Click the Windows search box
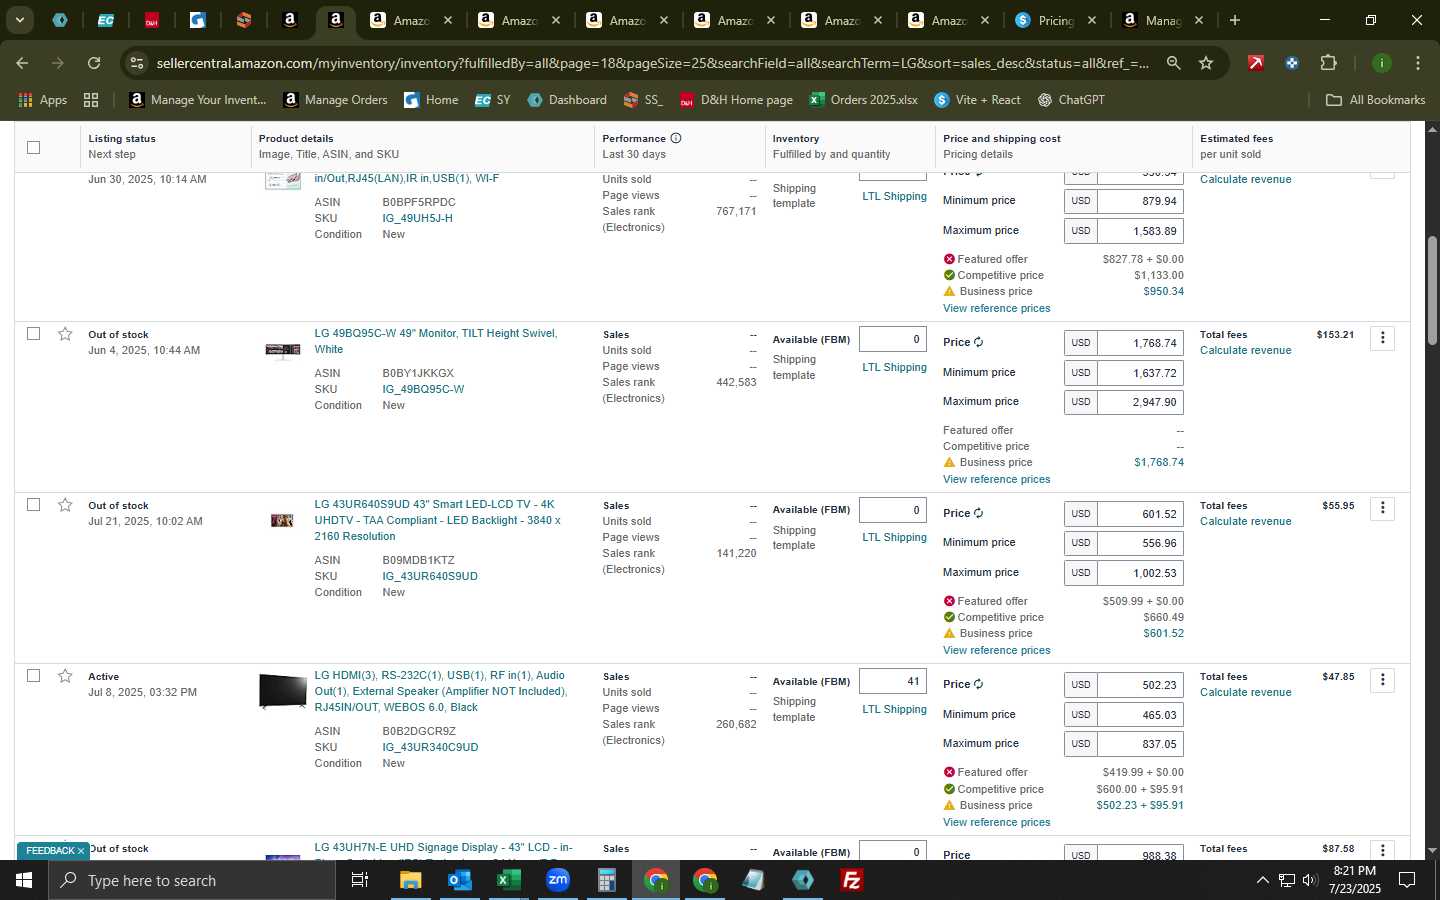The height and width of the screenshot is (900, 1440). tap(191, 880)
